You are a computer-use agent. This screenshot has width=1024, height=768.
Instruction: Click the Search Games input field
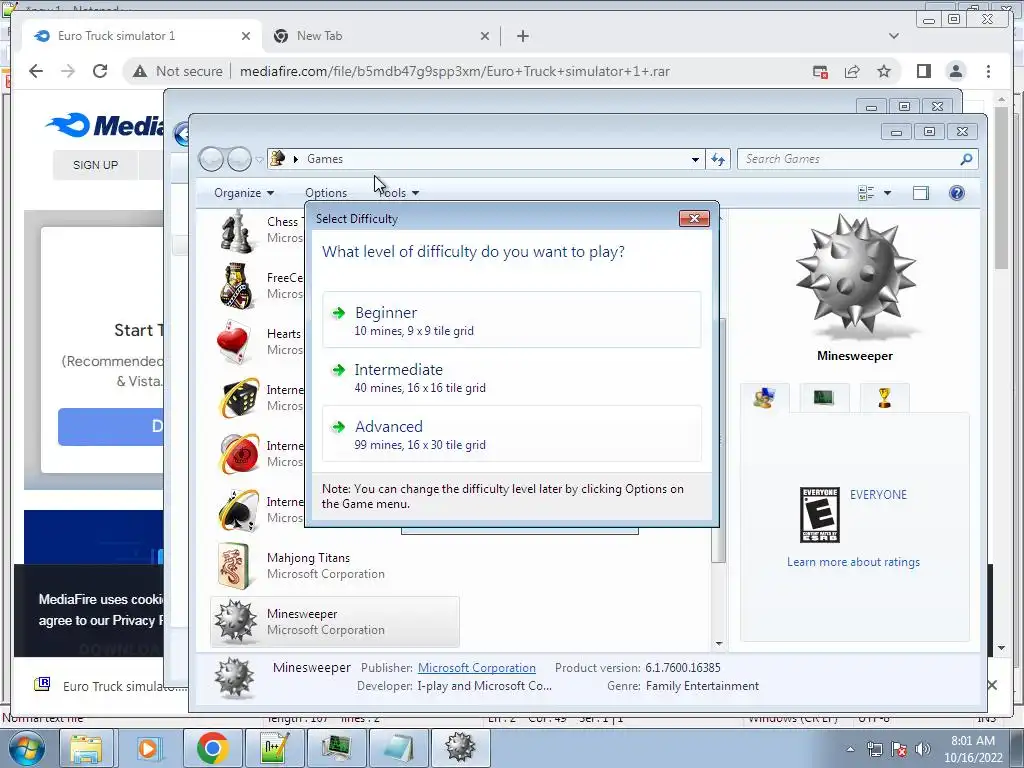click(x=849, y=159)
